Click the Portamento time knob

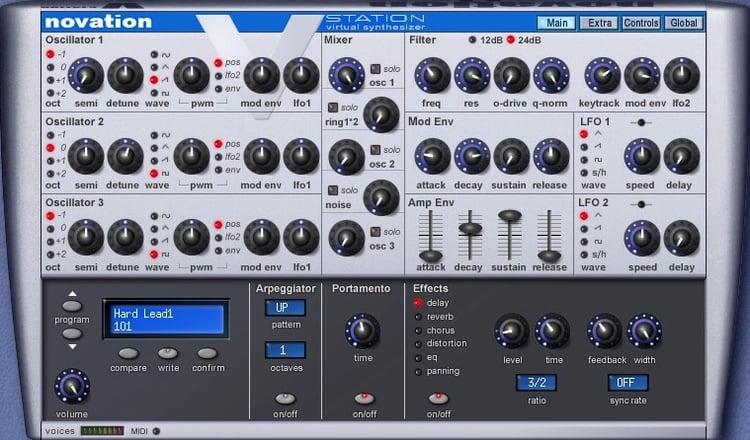[x=363, y=331]
